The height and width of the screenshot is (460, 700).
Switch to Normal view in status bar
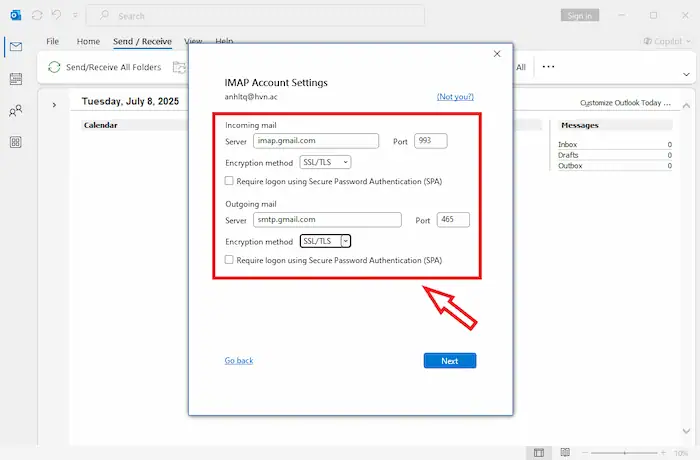click(x=538, y=452)
